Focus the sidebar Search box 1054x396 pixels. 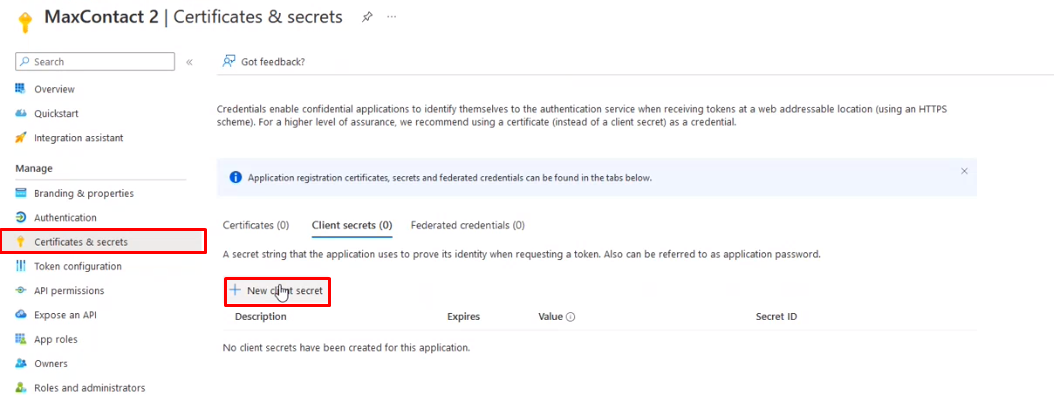95,61
